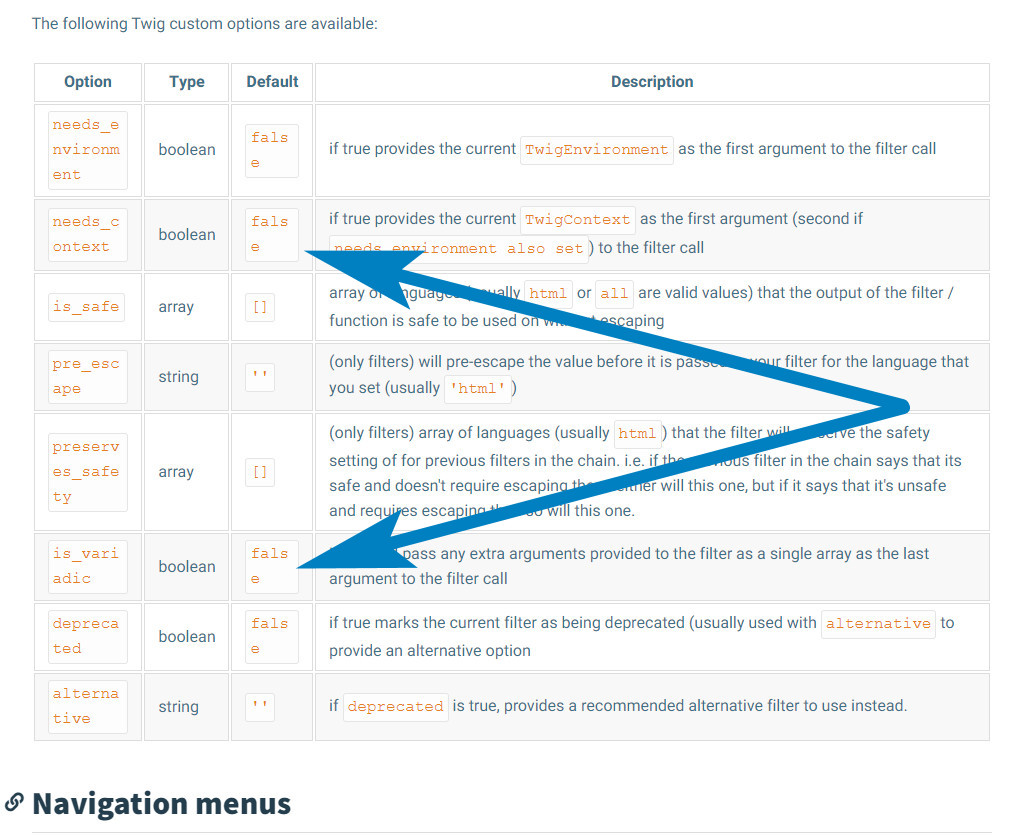
Task: Click the deprecated option code in Option column
Action: tap(87, 636)
